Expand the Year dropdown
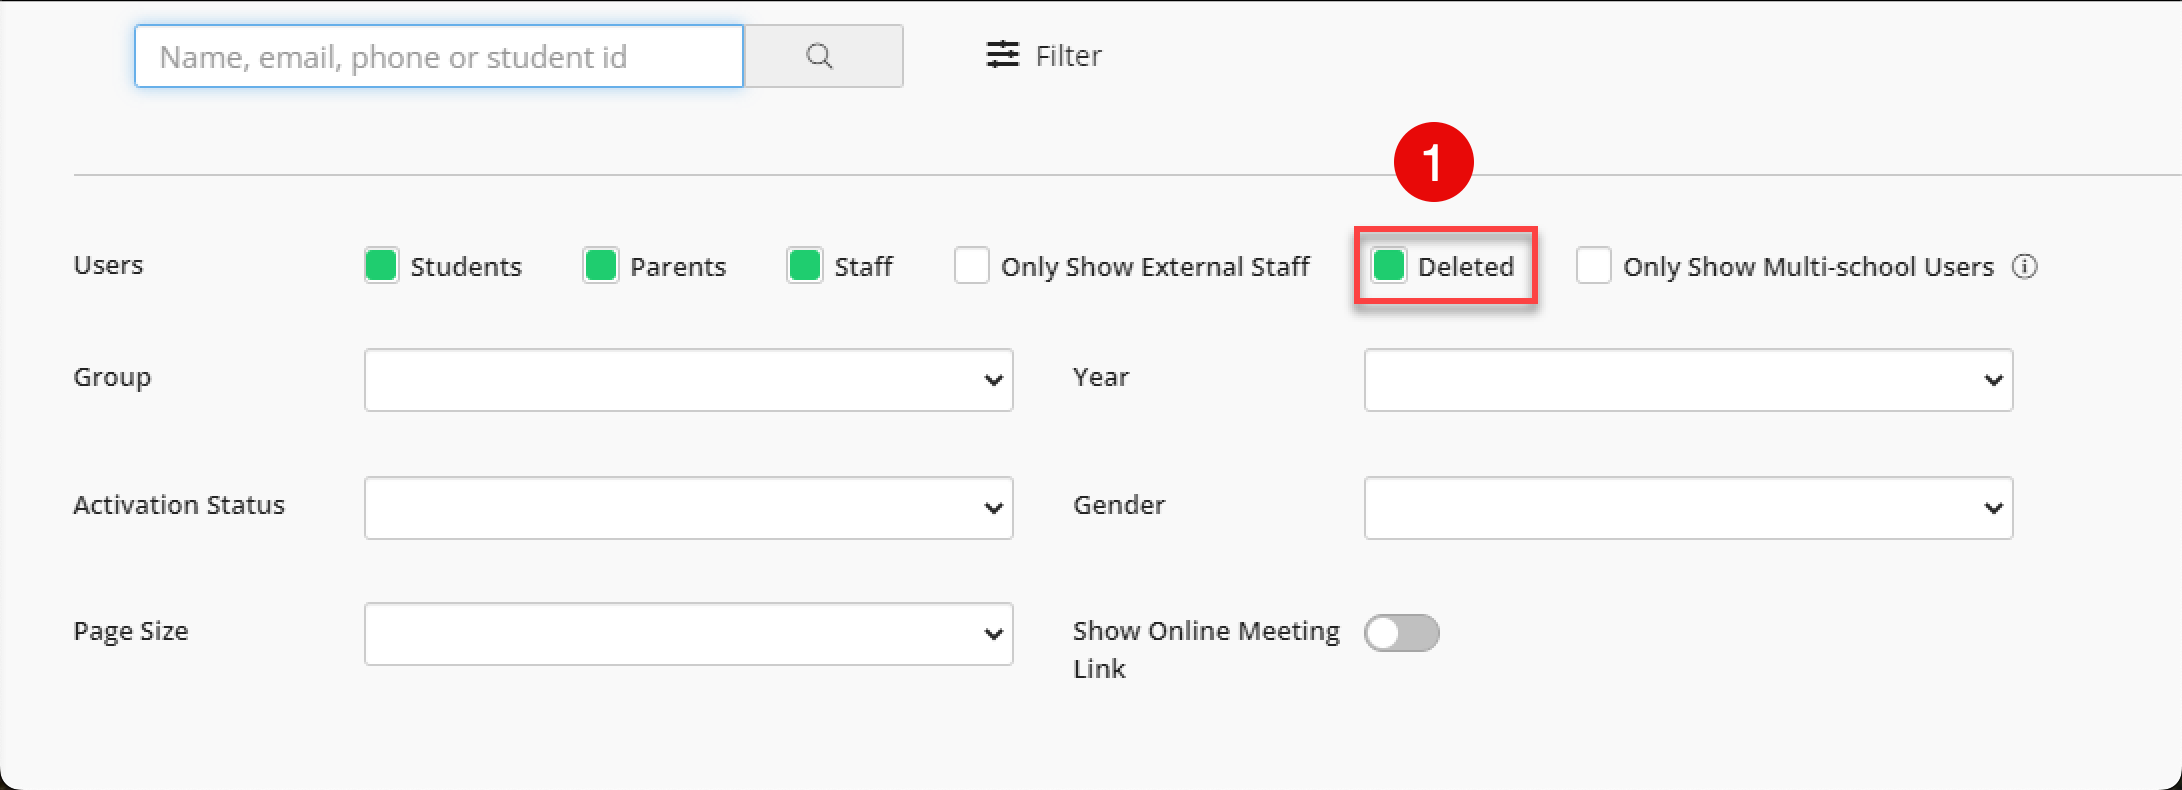The width and height of the screenshot is (2182, 790). tap(1688, 380)
